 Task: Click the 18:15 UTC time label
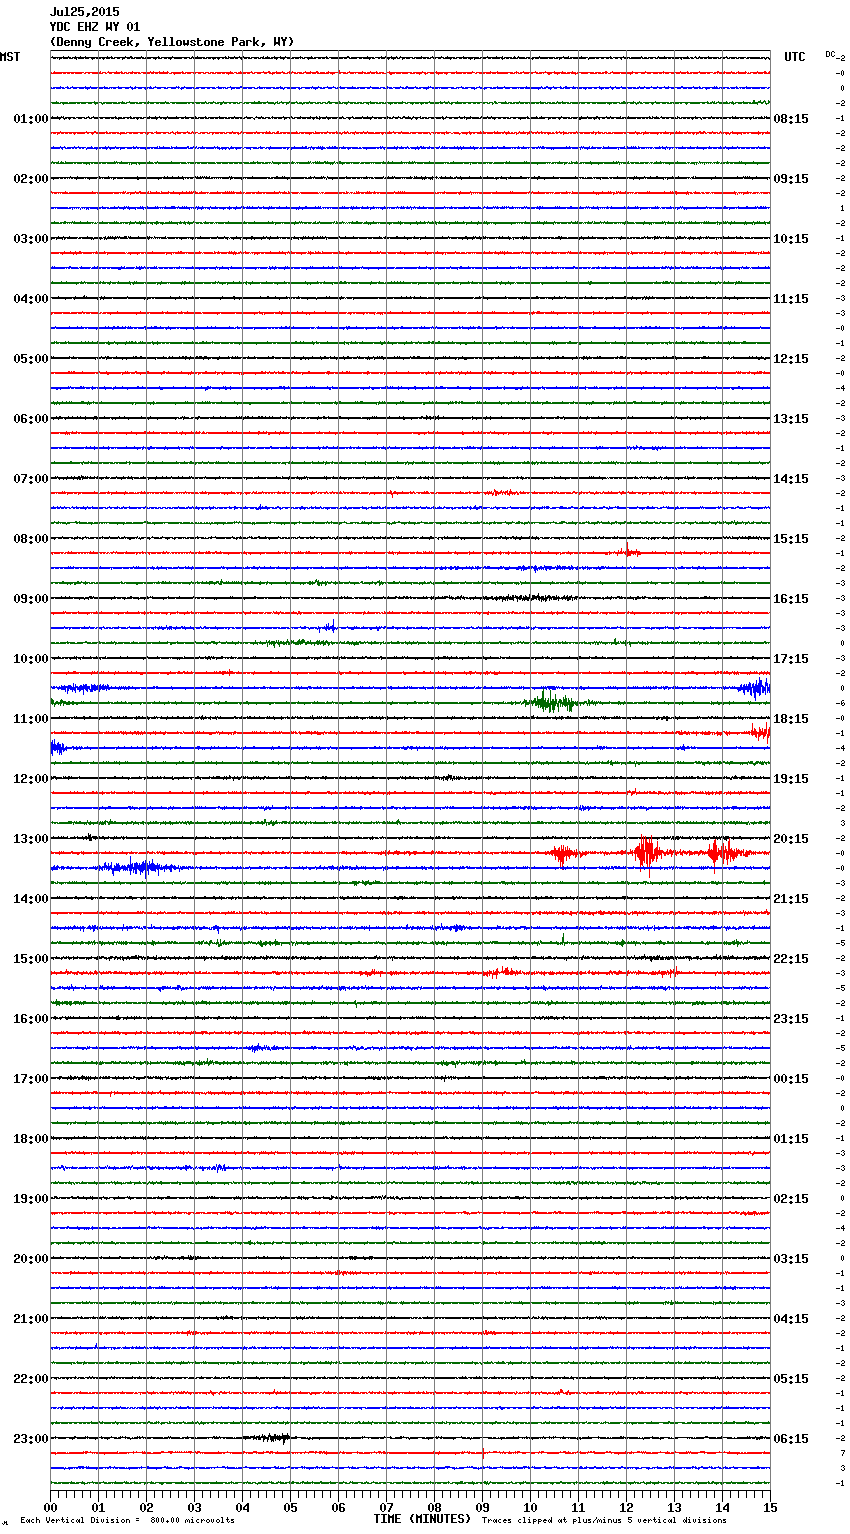pyautogui.click(x=791, y=719)
